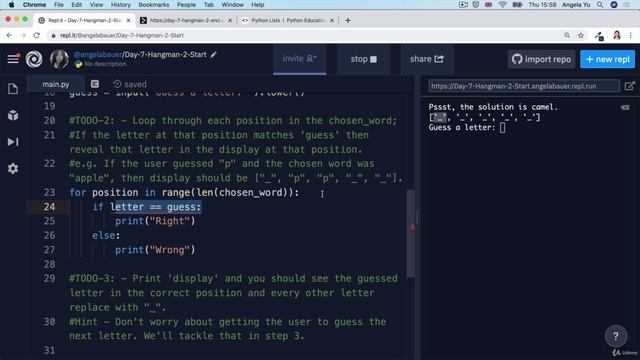Open the Settings gear in sidebar
This screenshot has width=640, height=360.
tap(13, 169)
